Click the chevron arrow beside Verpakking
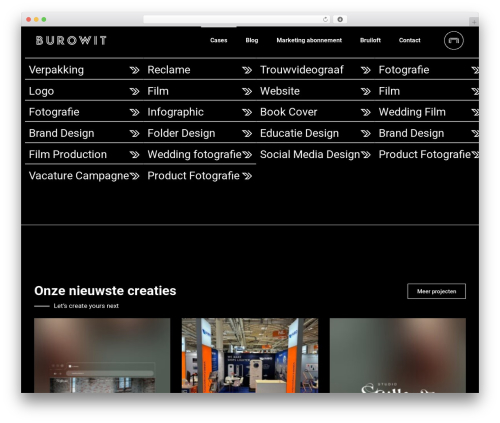 [134, 70]
